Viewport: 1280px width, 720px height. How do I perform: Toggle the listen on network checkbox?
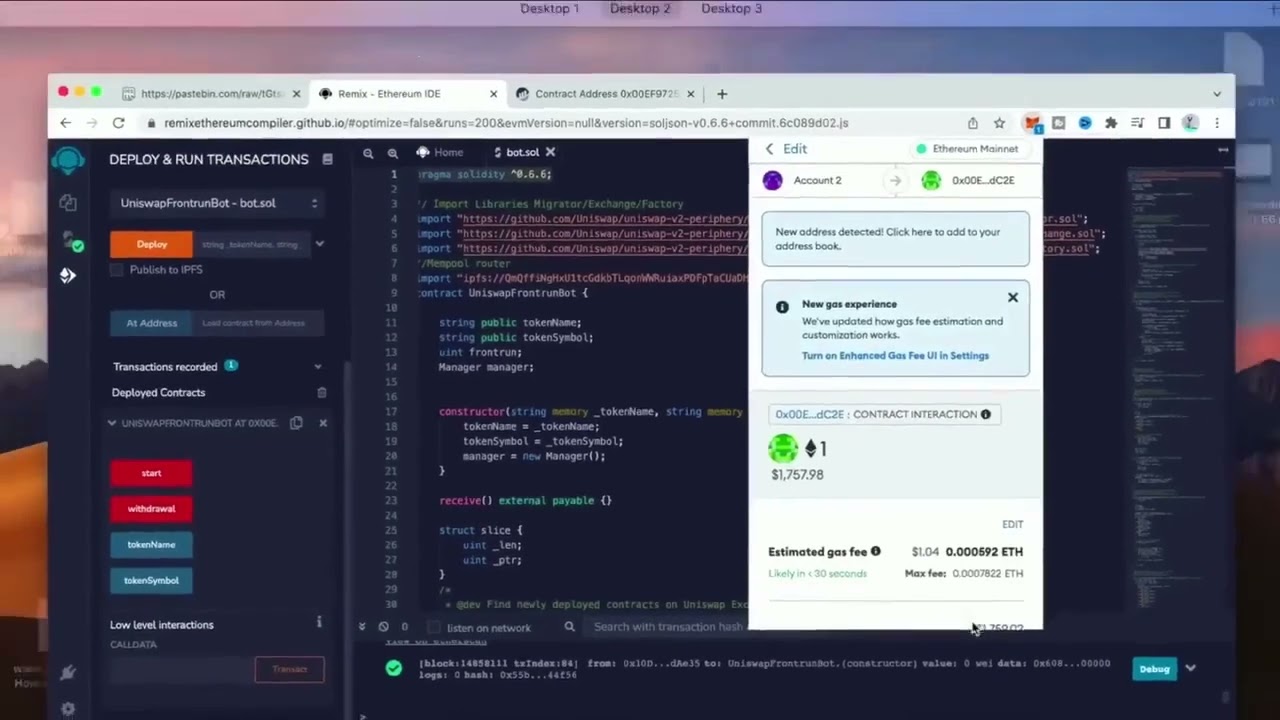pyautogui.click(x=434, y=627)
